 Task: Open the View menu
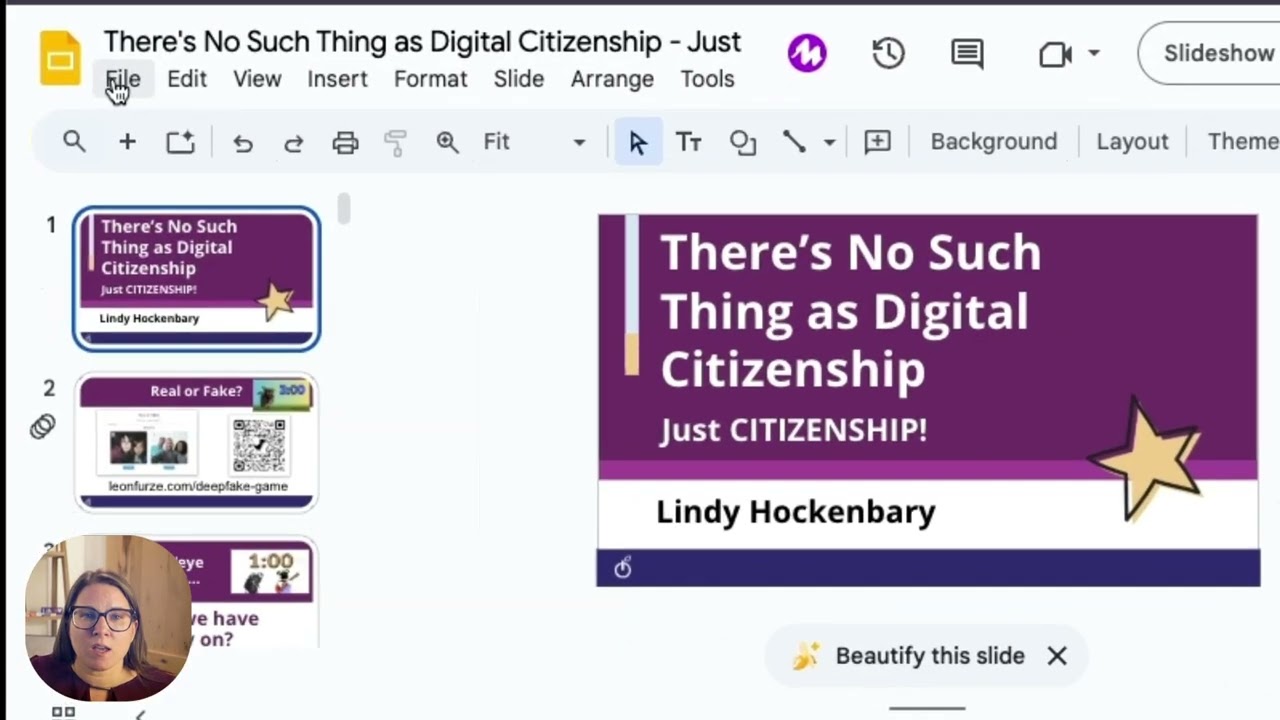[257, 79]
